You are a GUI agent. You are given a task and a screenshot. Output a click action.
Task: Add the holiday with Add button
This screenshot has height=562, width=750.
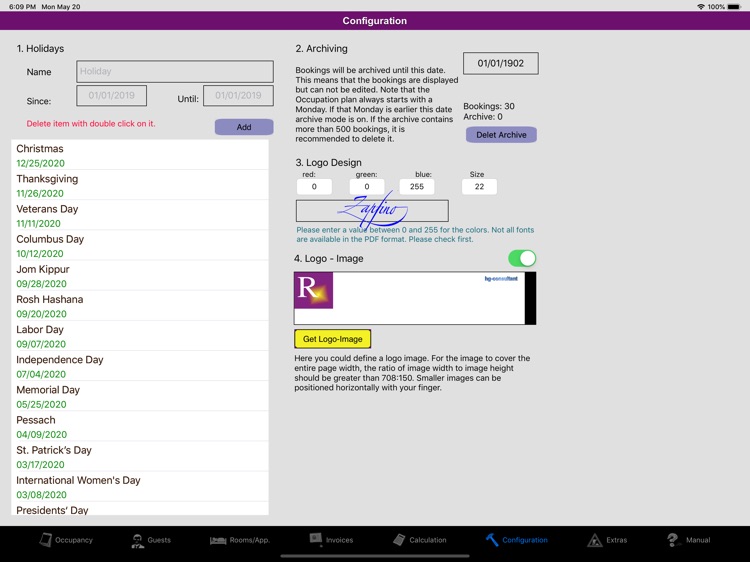[x=244, y=127]
